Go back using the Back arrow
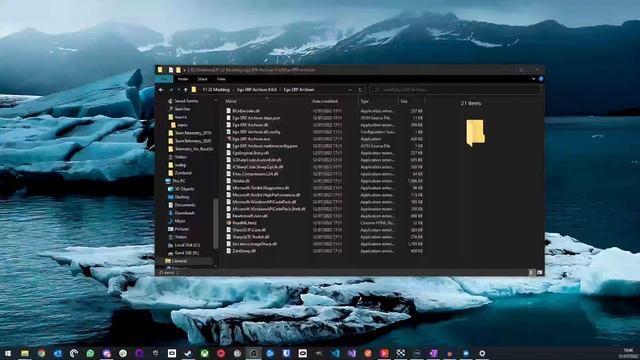The image size is (640, 360). [x=161, y=90]
